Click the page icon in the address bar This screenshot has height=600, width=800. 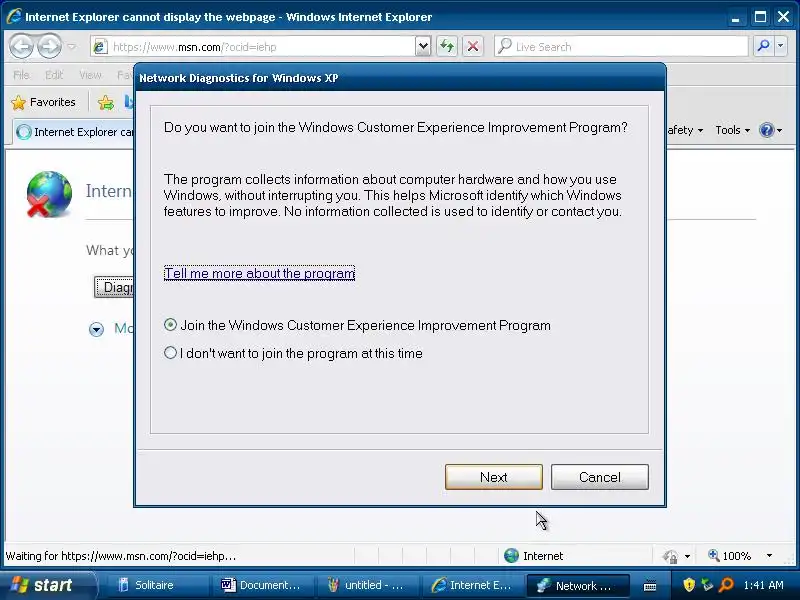pyautogui.click(x=100, y=47)
